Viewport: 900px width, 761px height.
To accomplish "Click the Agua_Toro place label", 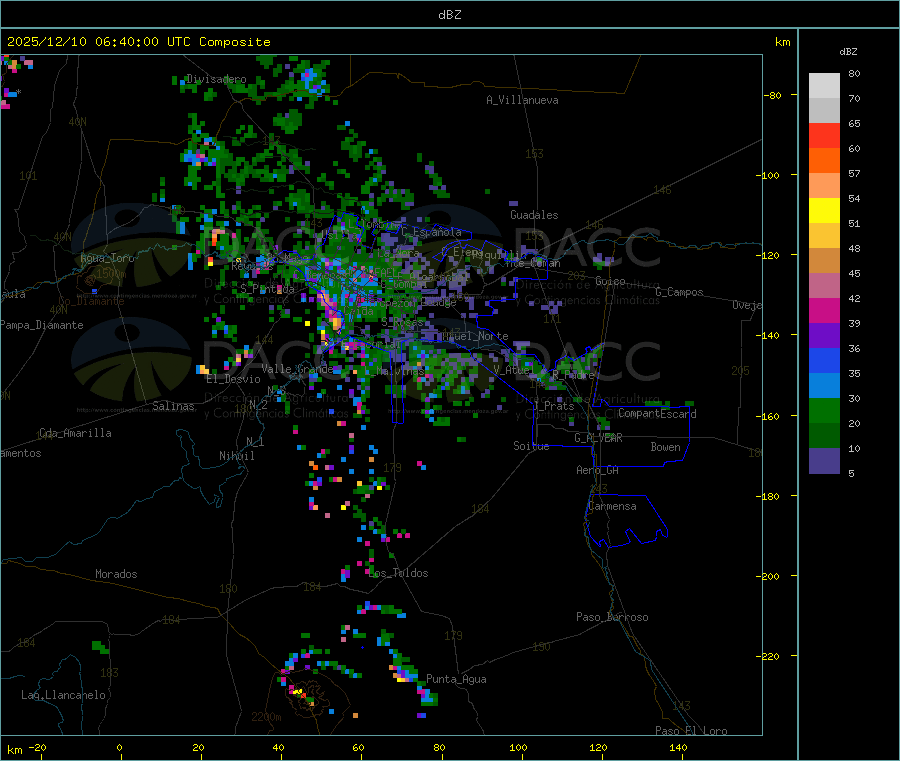I will (x=107, y=258).
